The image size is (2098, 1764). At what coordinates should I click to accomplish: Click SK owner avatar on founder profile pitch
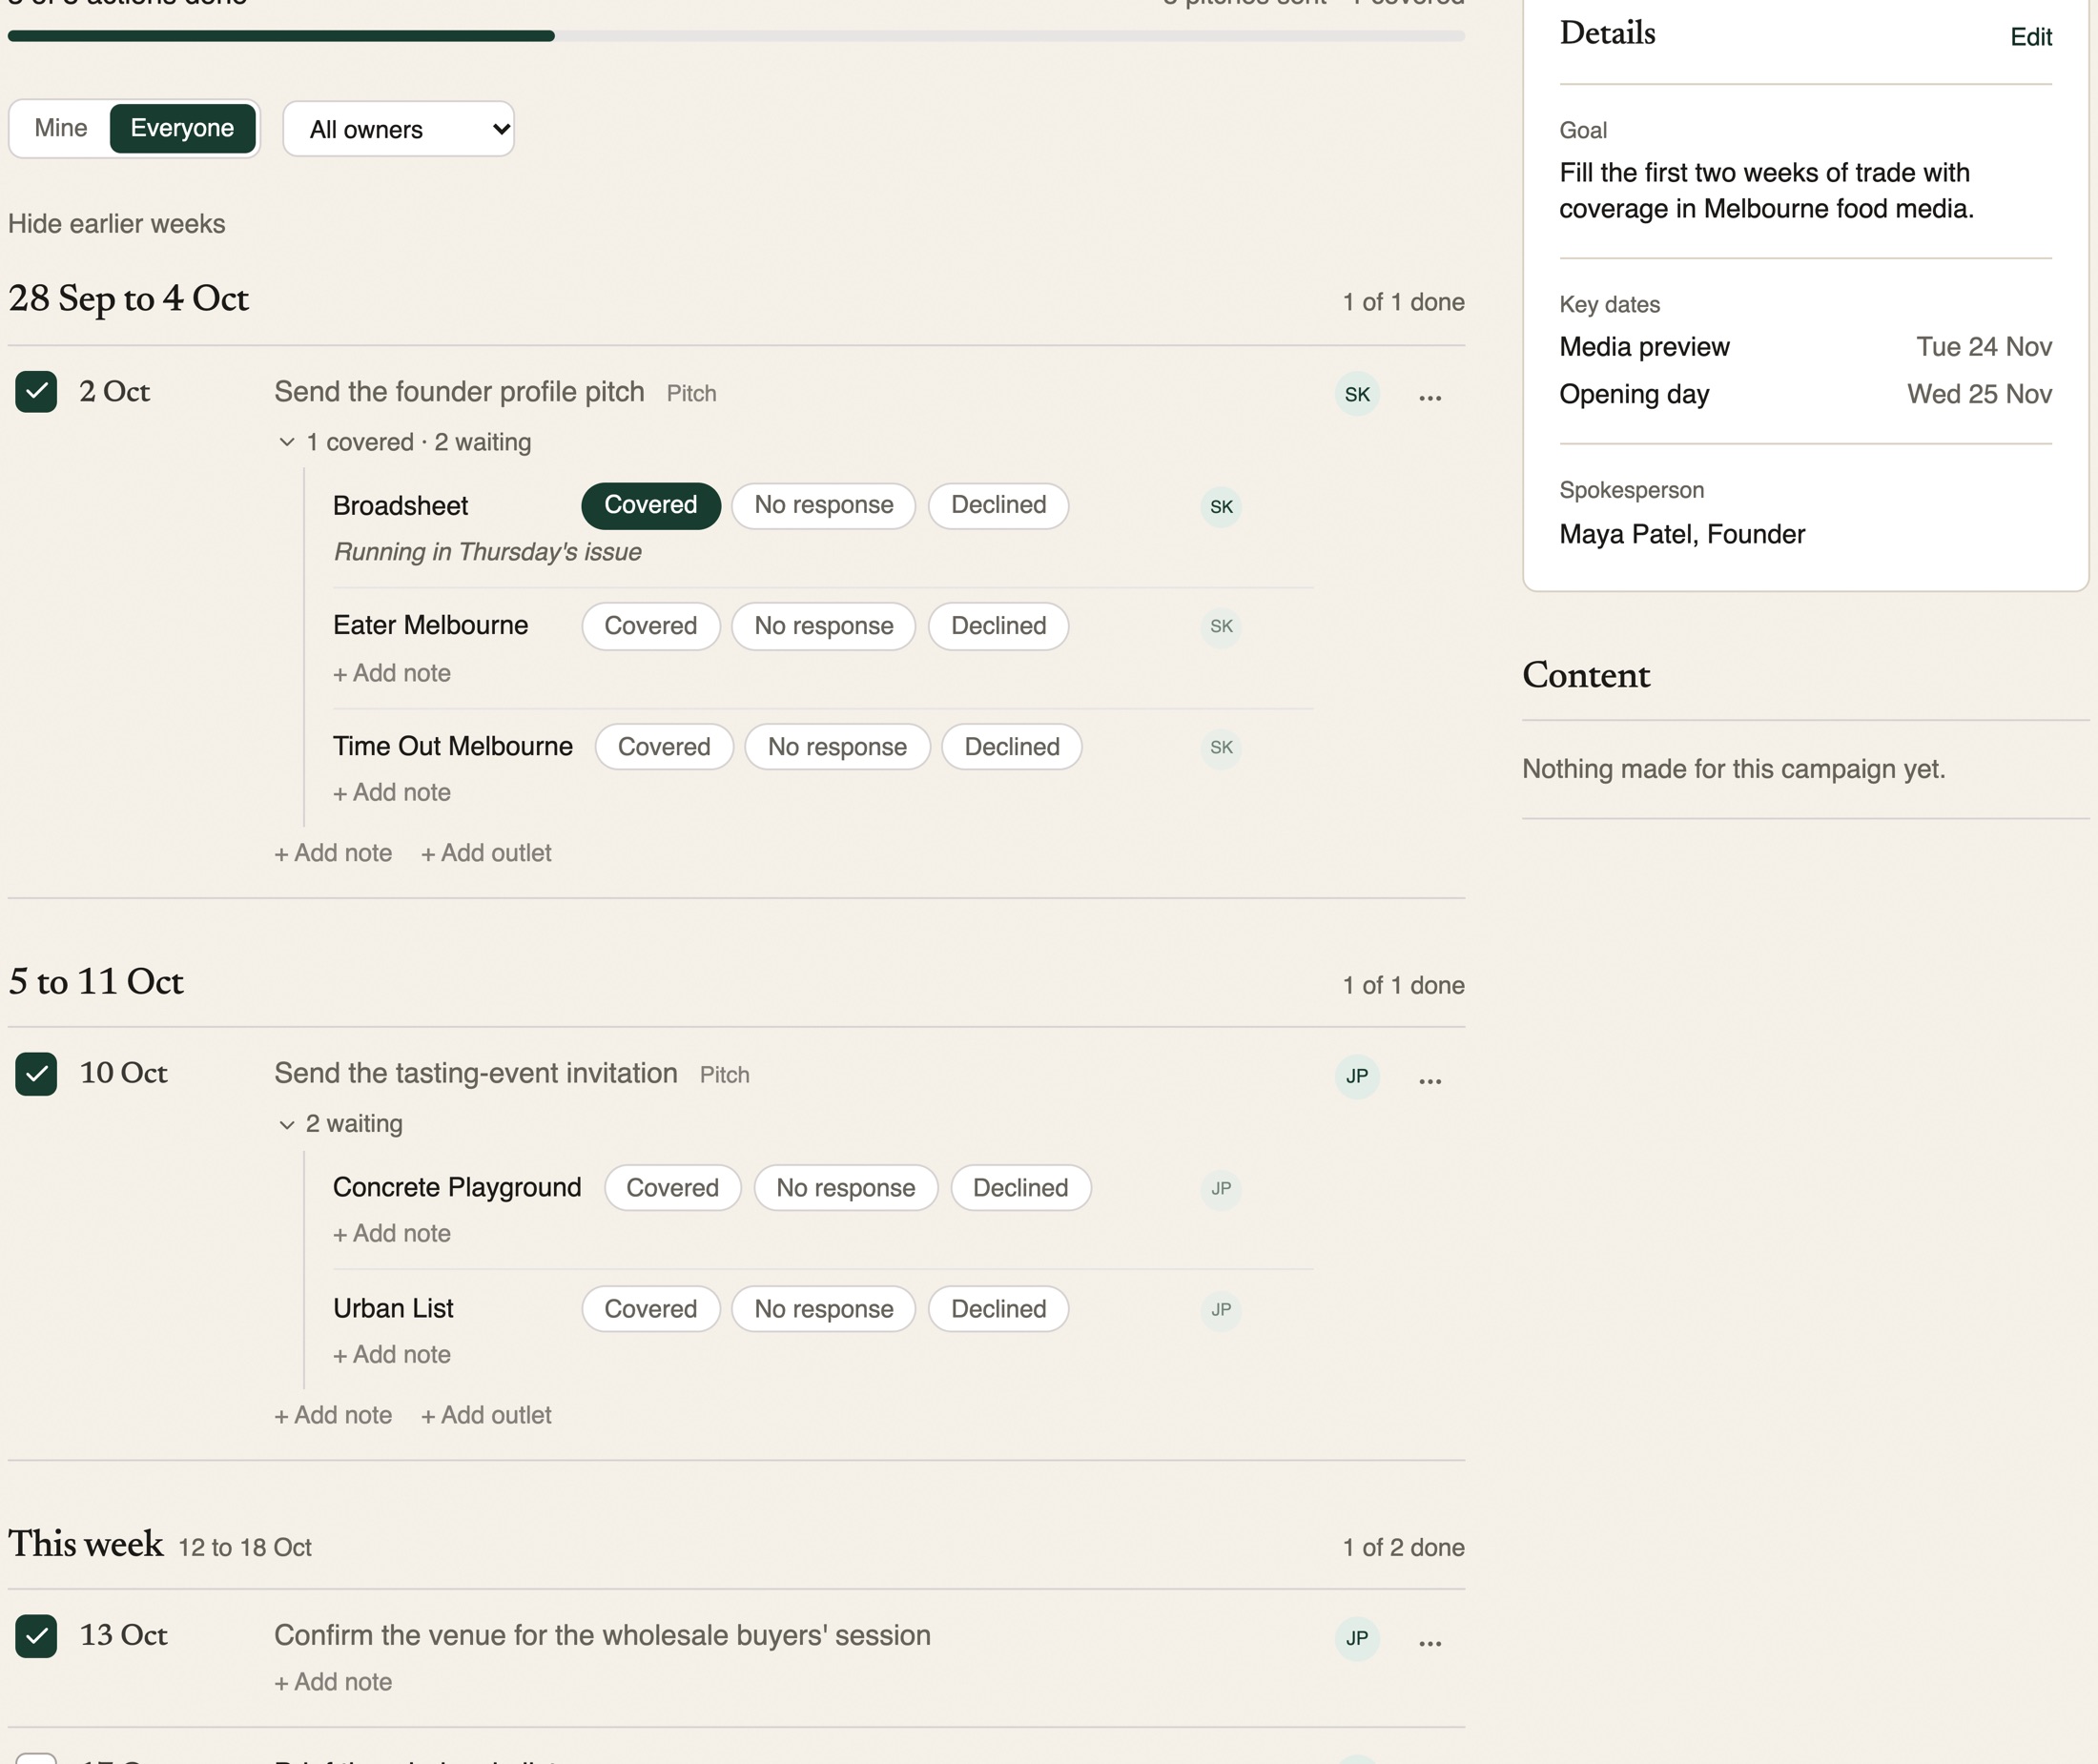click(1357, 394)
